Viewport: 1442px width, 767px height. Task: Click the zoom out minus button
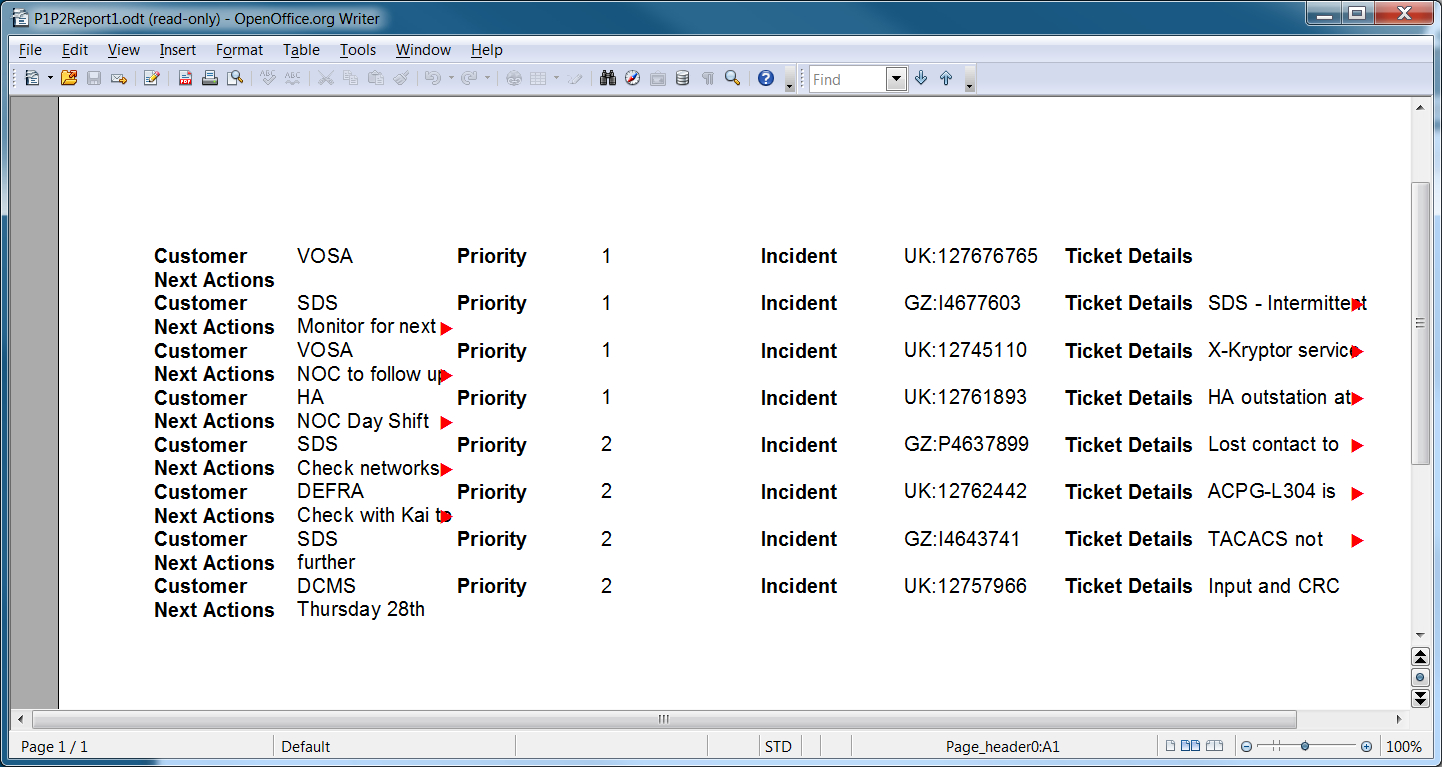1246,747
